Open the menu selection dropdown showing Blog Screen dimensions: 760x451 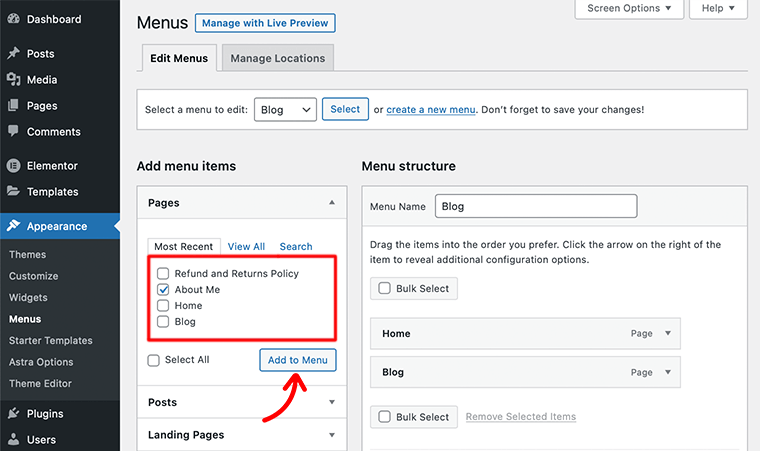[285, 110]
